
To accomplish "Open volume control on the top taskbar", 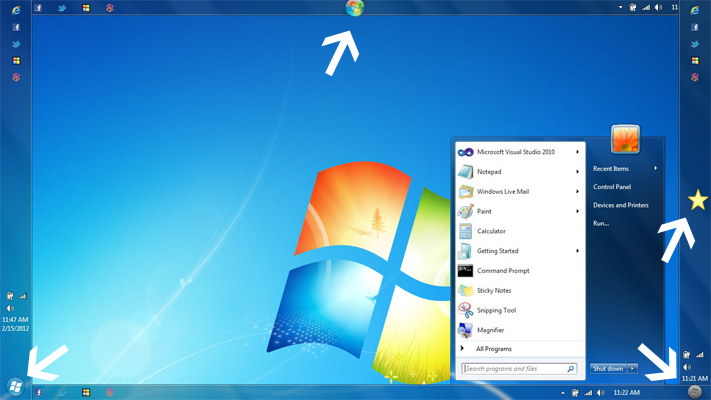I will coord(658,7).
